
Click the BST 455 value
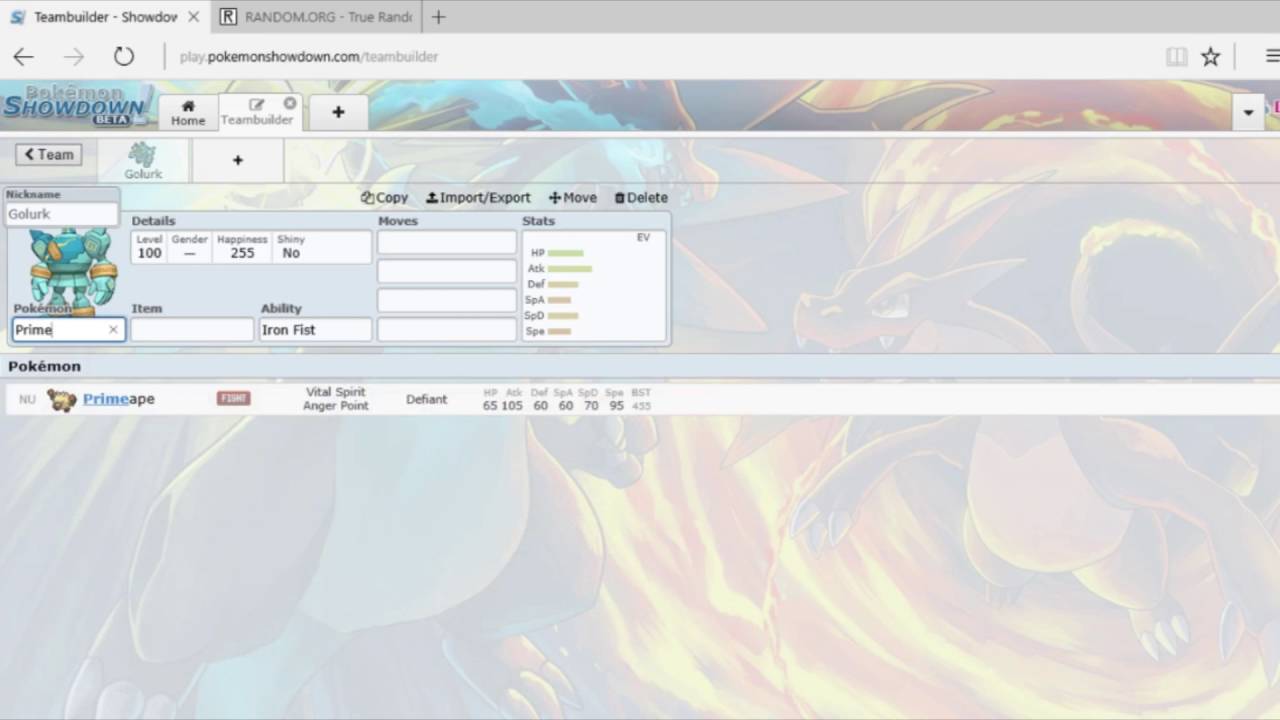point(641,400)
